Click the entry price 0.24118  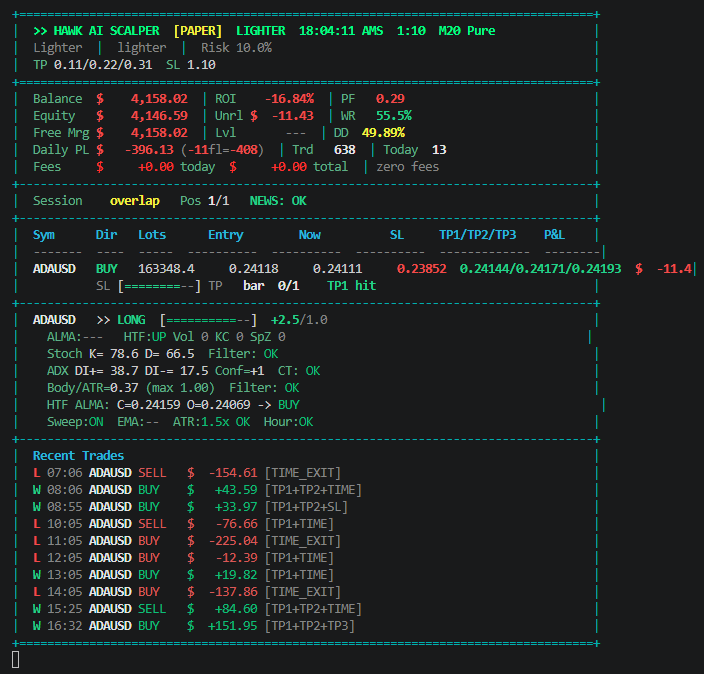[x=254, y=269]
